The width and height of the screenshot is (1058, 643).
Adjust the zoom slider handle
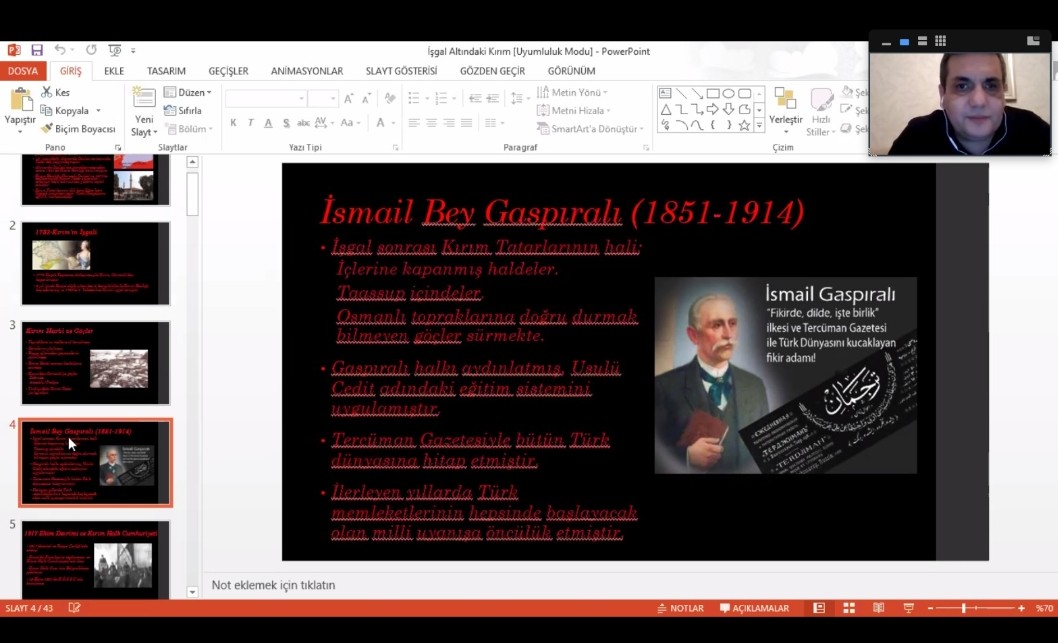point(964,608)
